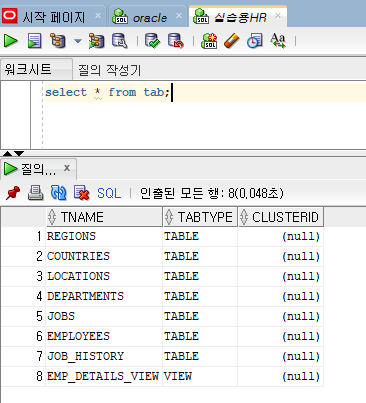Image resolution: width=366 pixels, height=403 pixels.
Task: Click the VIEW tabtype cell
Action: click(200, 376)
